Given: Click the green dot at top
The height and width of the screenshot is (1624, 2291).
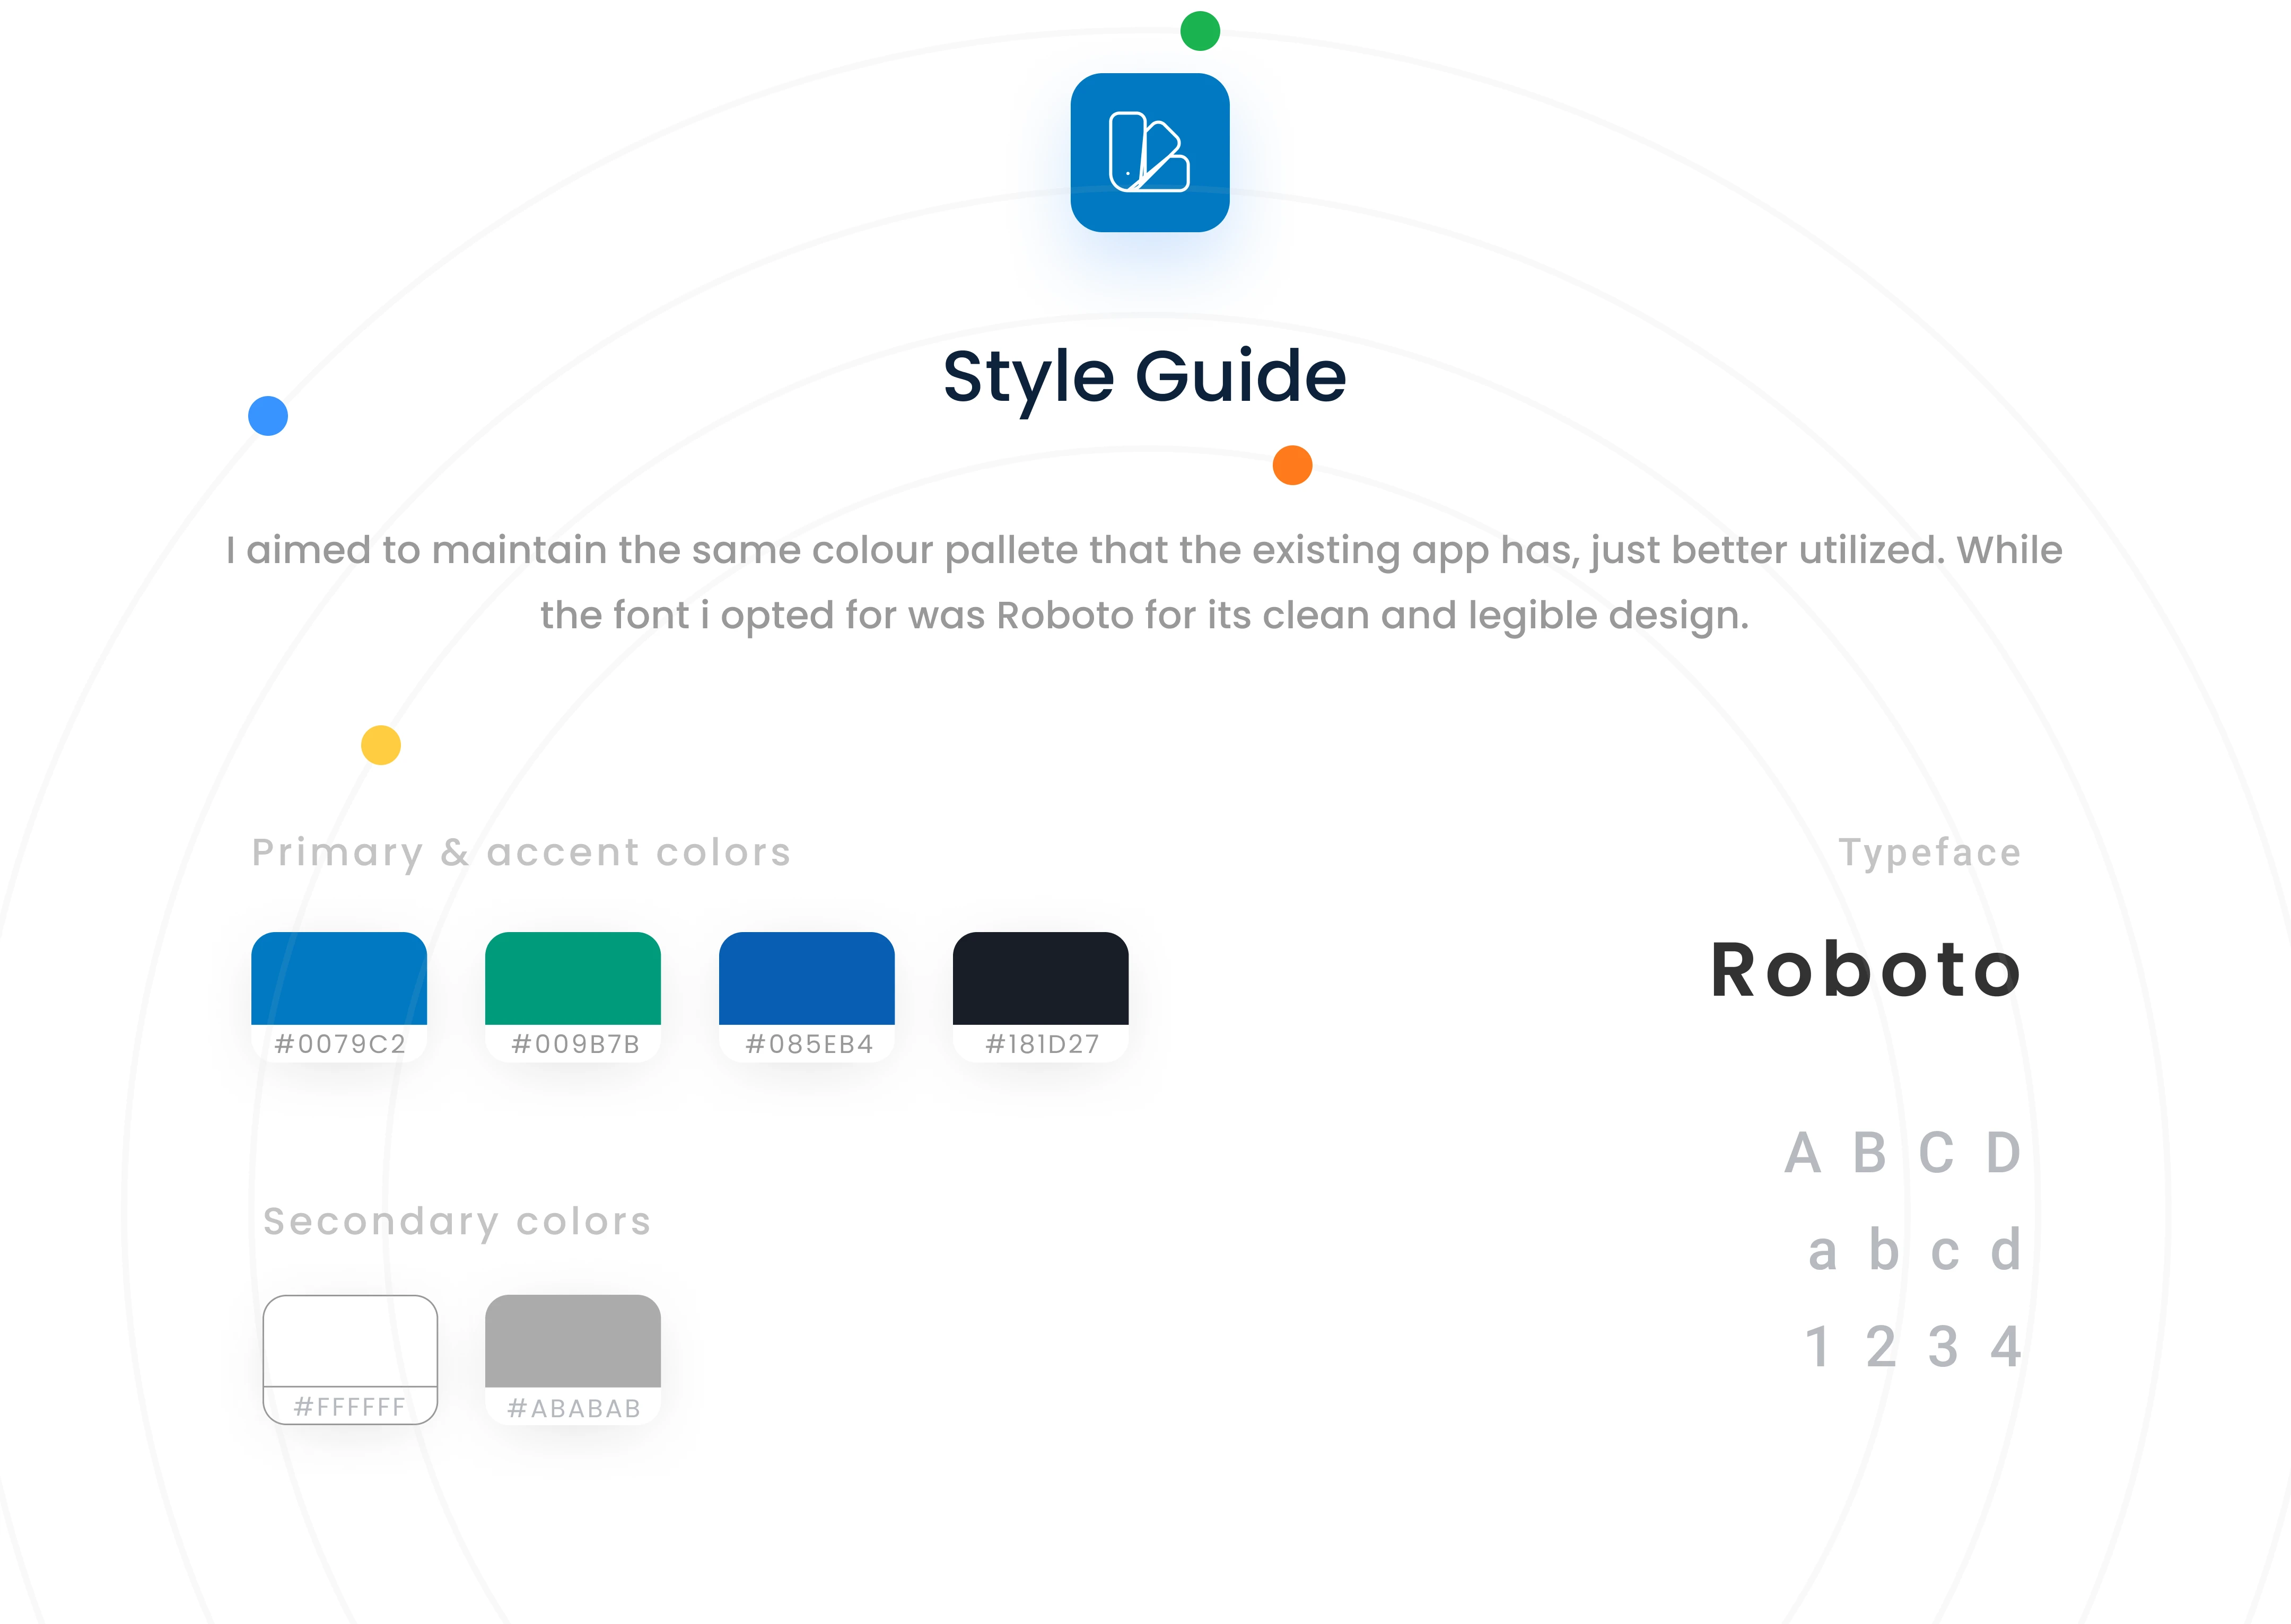Looking at the screenshot, I should pyautogui.click(x=1199, y=31).
